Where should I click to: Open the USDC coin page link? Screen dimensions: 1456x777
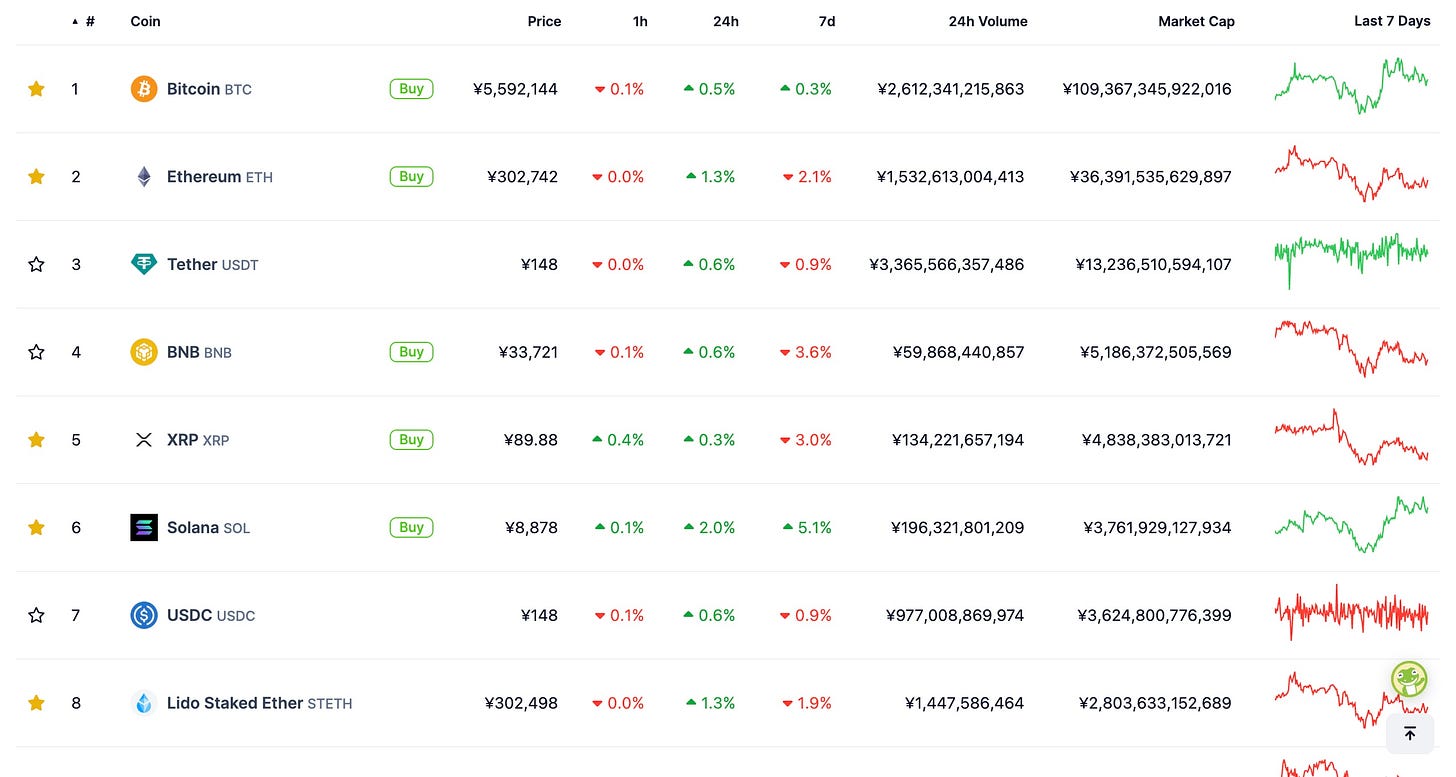point(211,615)
